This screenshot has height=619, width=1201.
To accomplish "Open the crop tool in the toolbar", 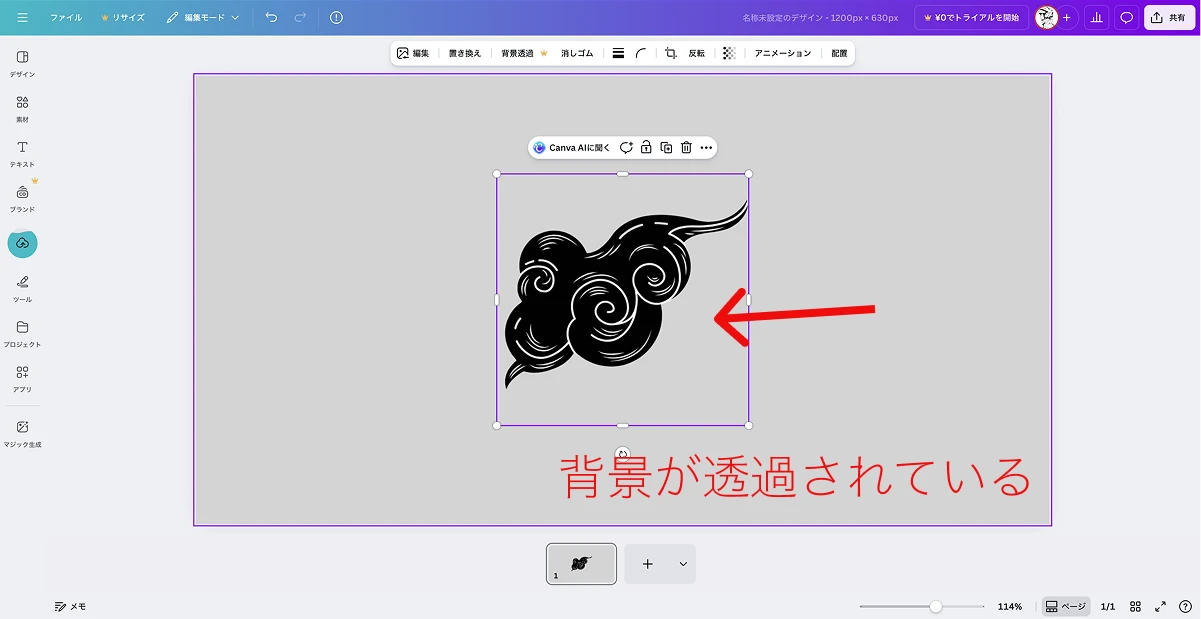I will pos(671,53).
